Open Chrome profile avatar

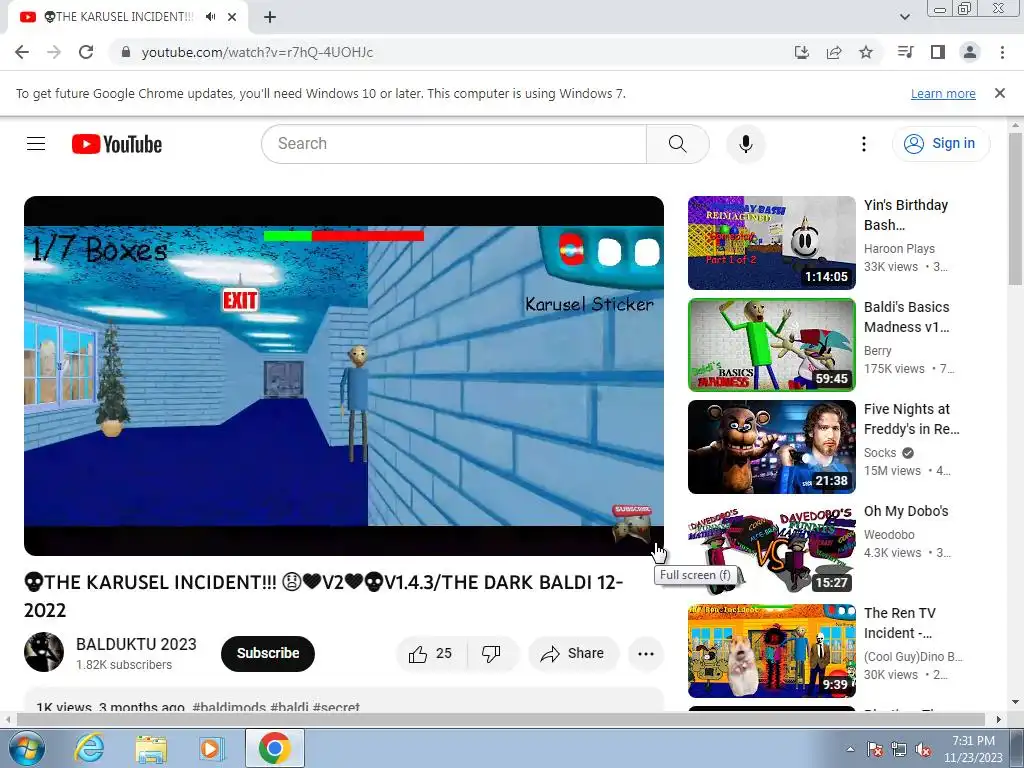970,52
